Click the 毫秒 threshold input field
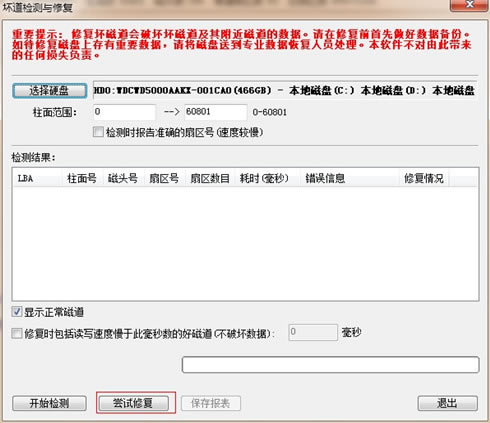The height and width of the screenshot is (423, 490). (x=313, y=332)
